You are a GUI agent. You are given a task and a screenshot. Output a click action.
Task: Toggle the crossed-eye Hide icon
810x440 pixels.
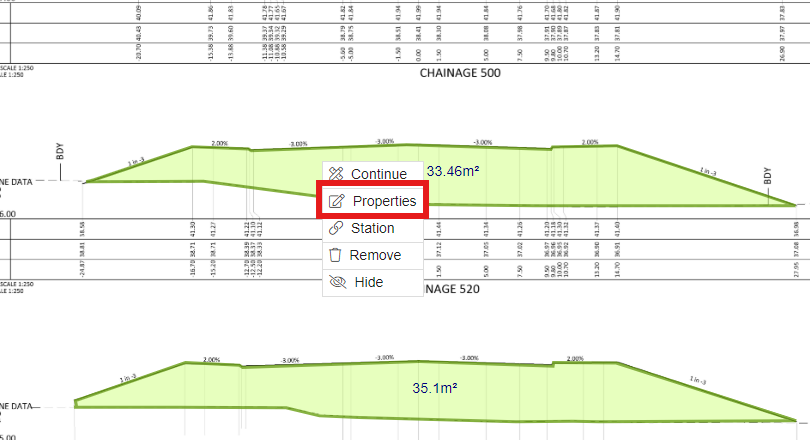pyautogui.click(x=336, y=282)
